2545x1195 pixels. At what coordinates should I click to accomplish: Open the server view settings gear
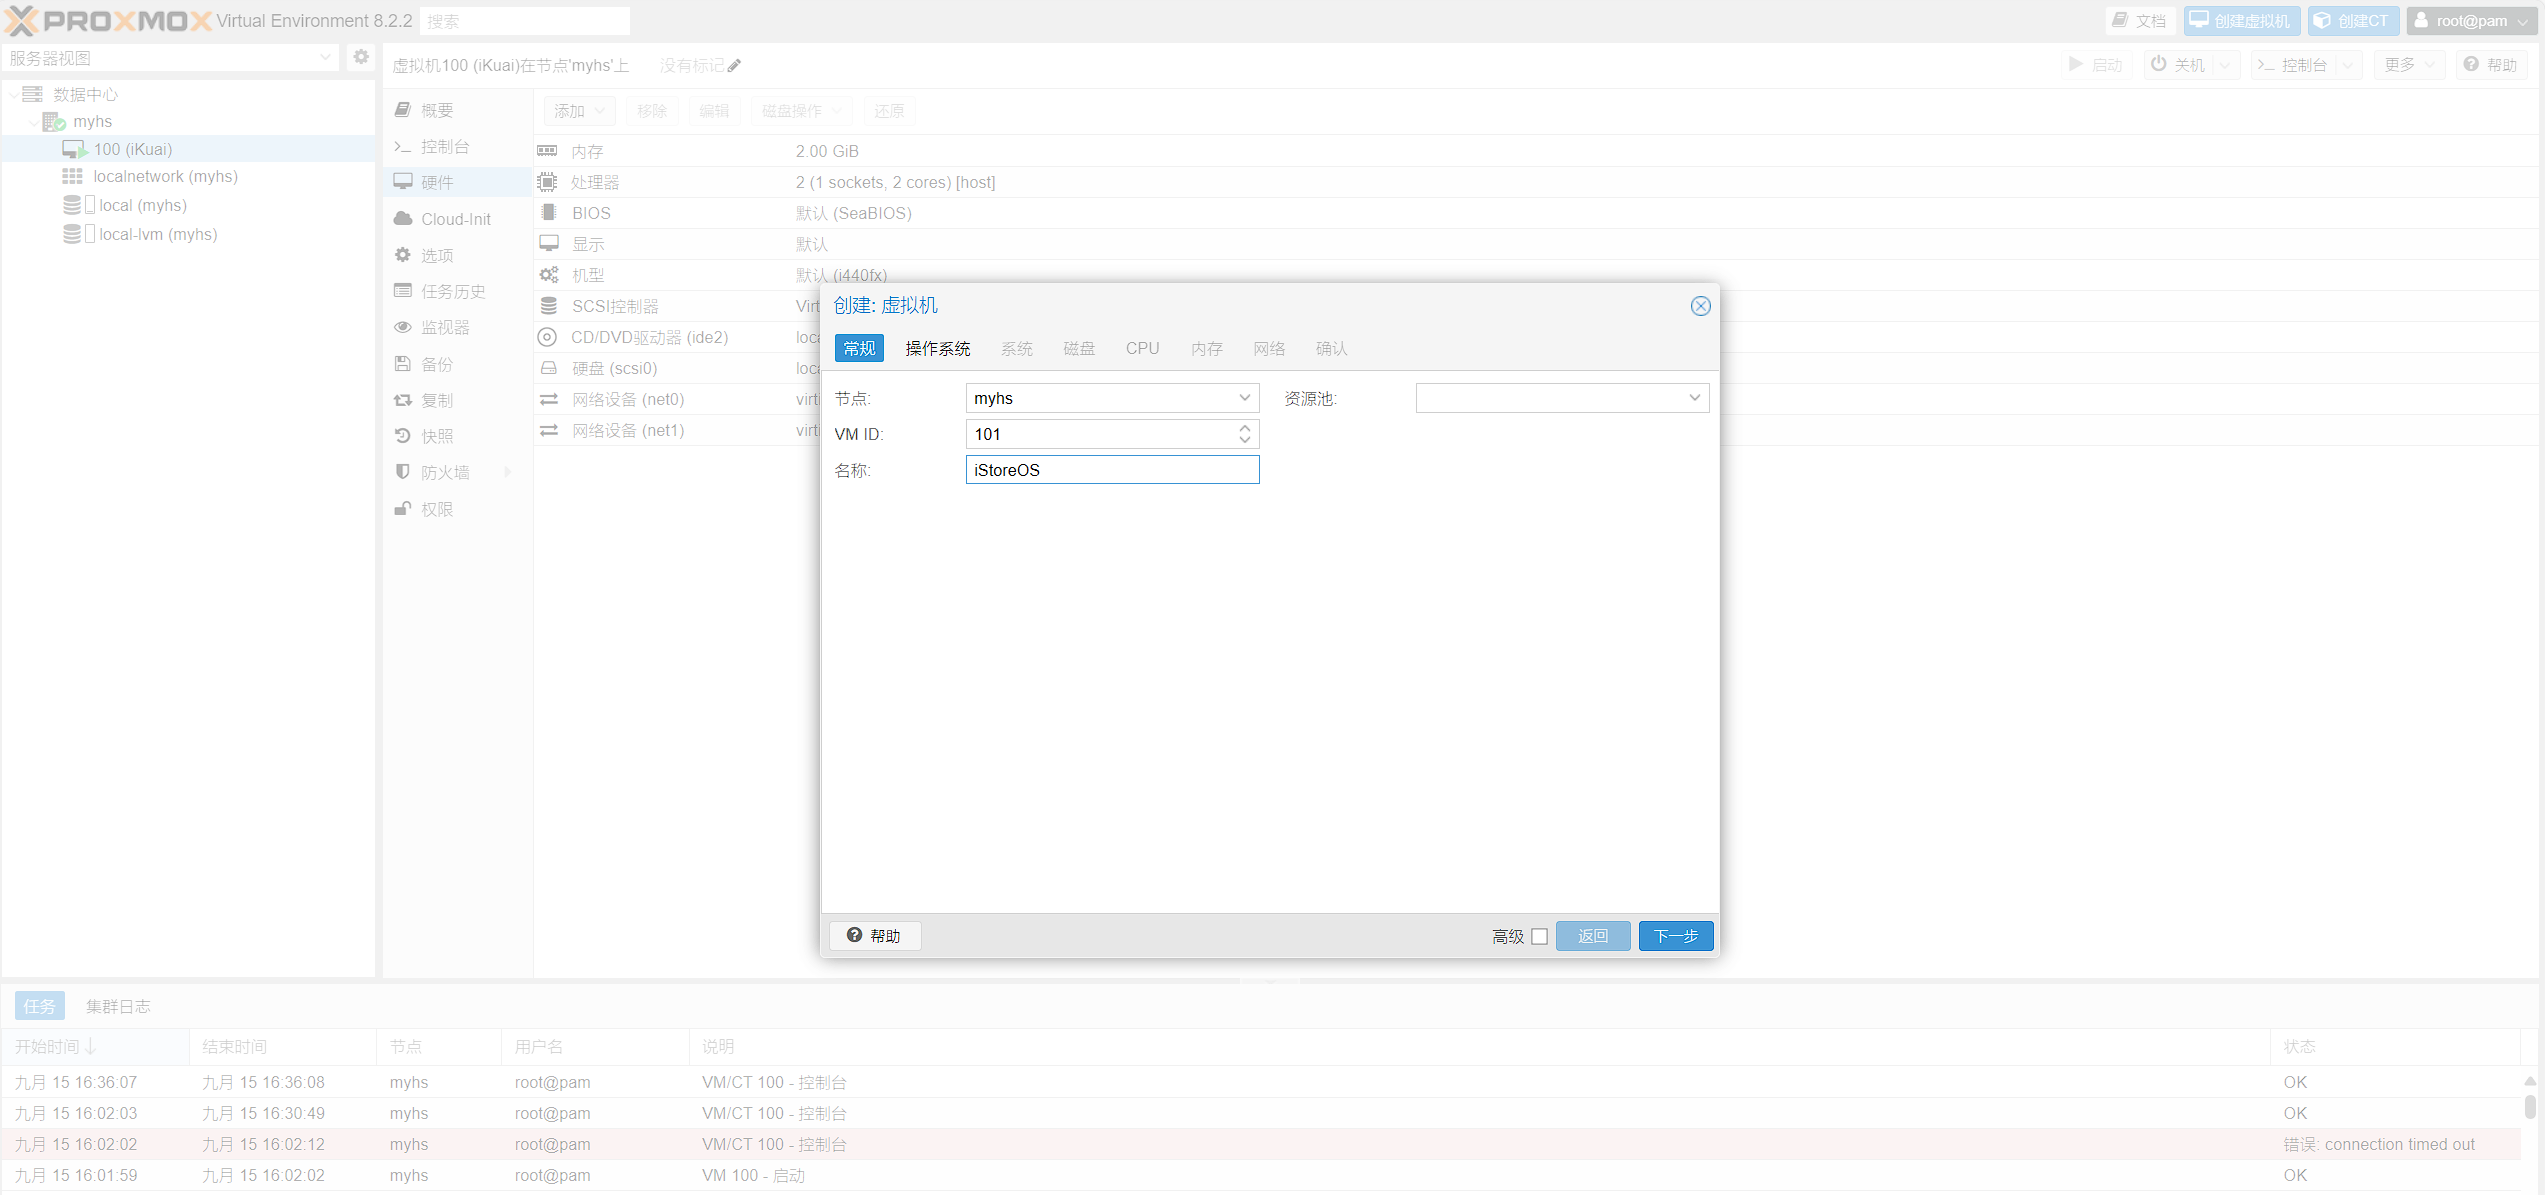coord(361,58)
